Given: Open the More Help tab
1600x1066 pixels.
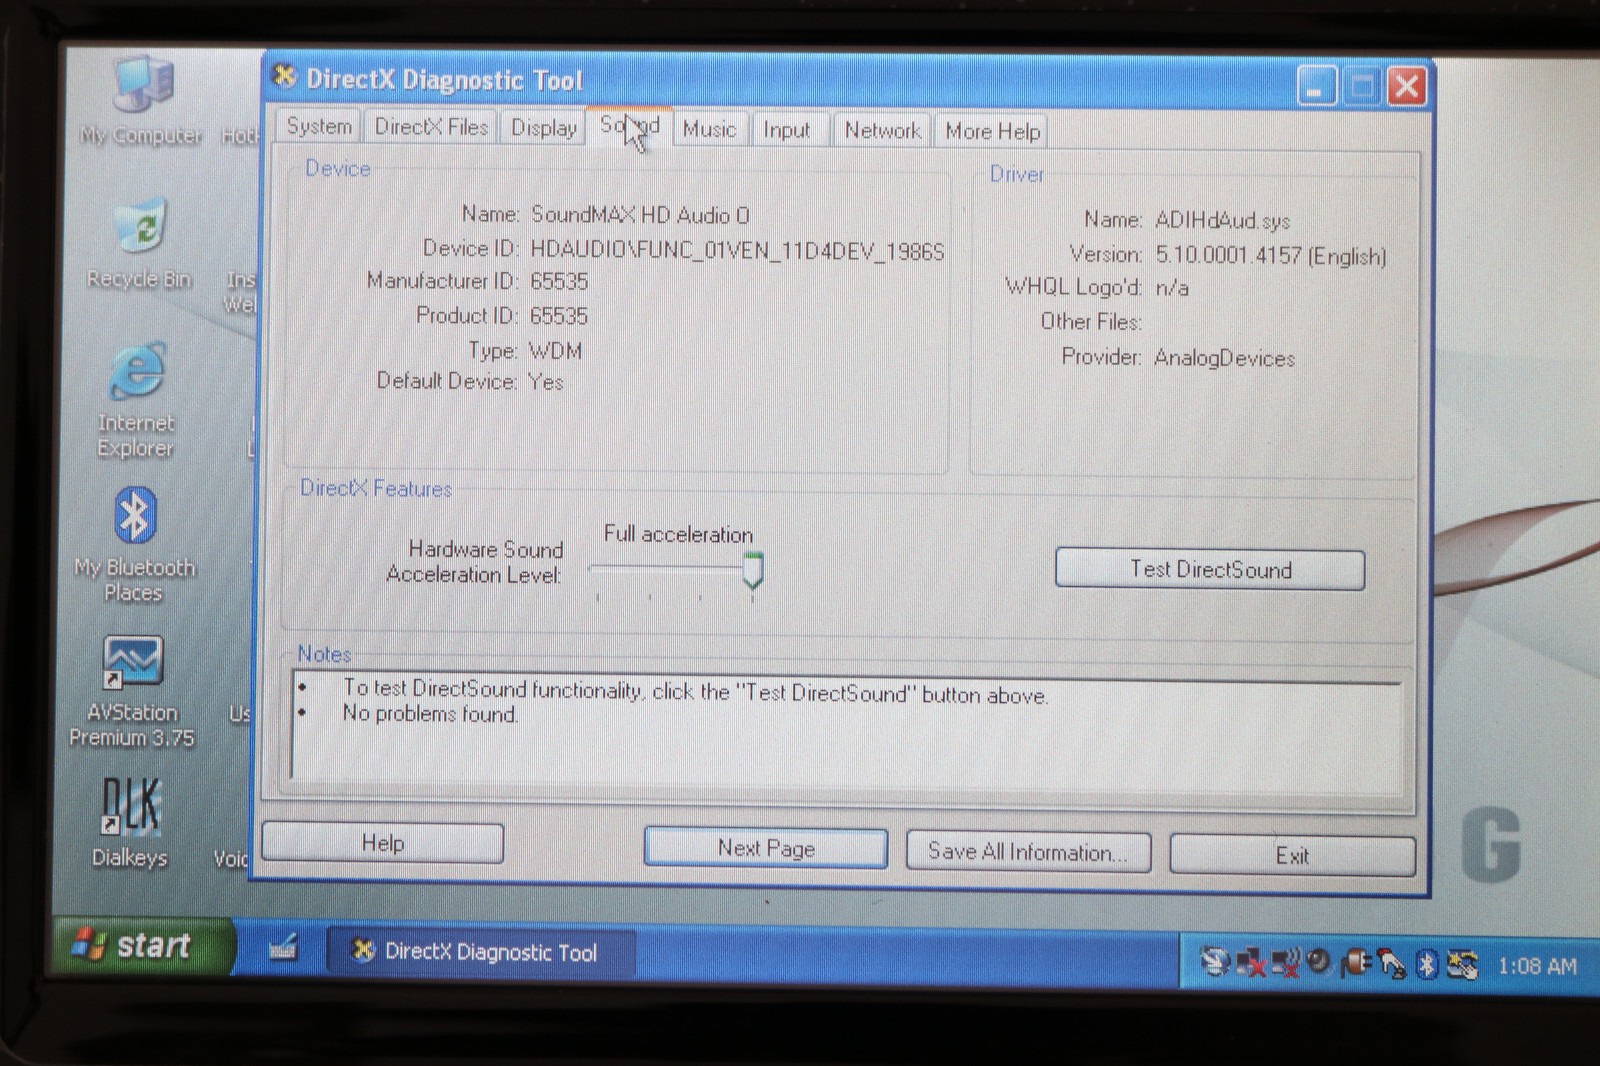Looking at the screenshot, I should pyautogui.click(x=993, y=132).
